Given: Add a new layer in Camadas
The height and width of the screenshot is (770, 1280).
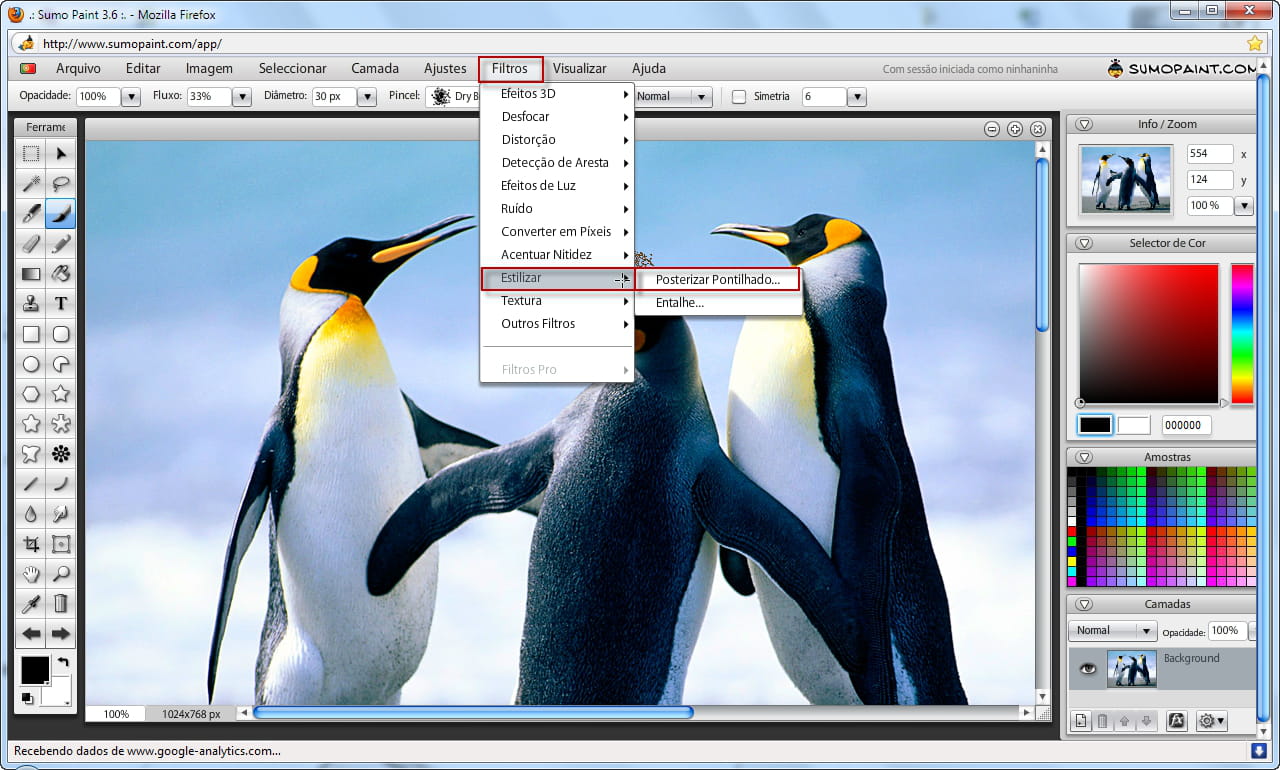Looking at the screenshot, I should pyautogui.click(x=1081, y=720).
